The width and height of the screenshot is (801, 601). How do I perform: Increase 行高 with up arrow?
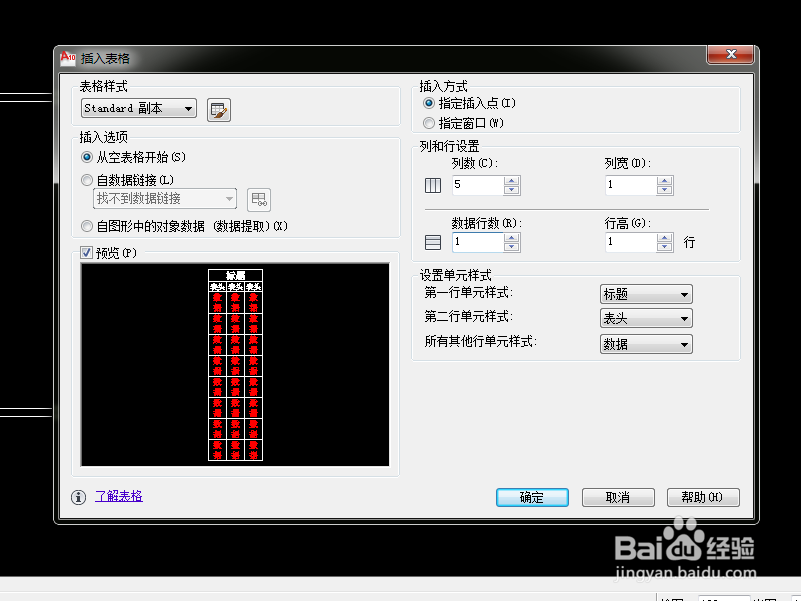click(x=664, y=238)
